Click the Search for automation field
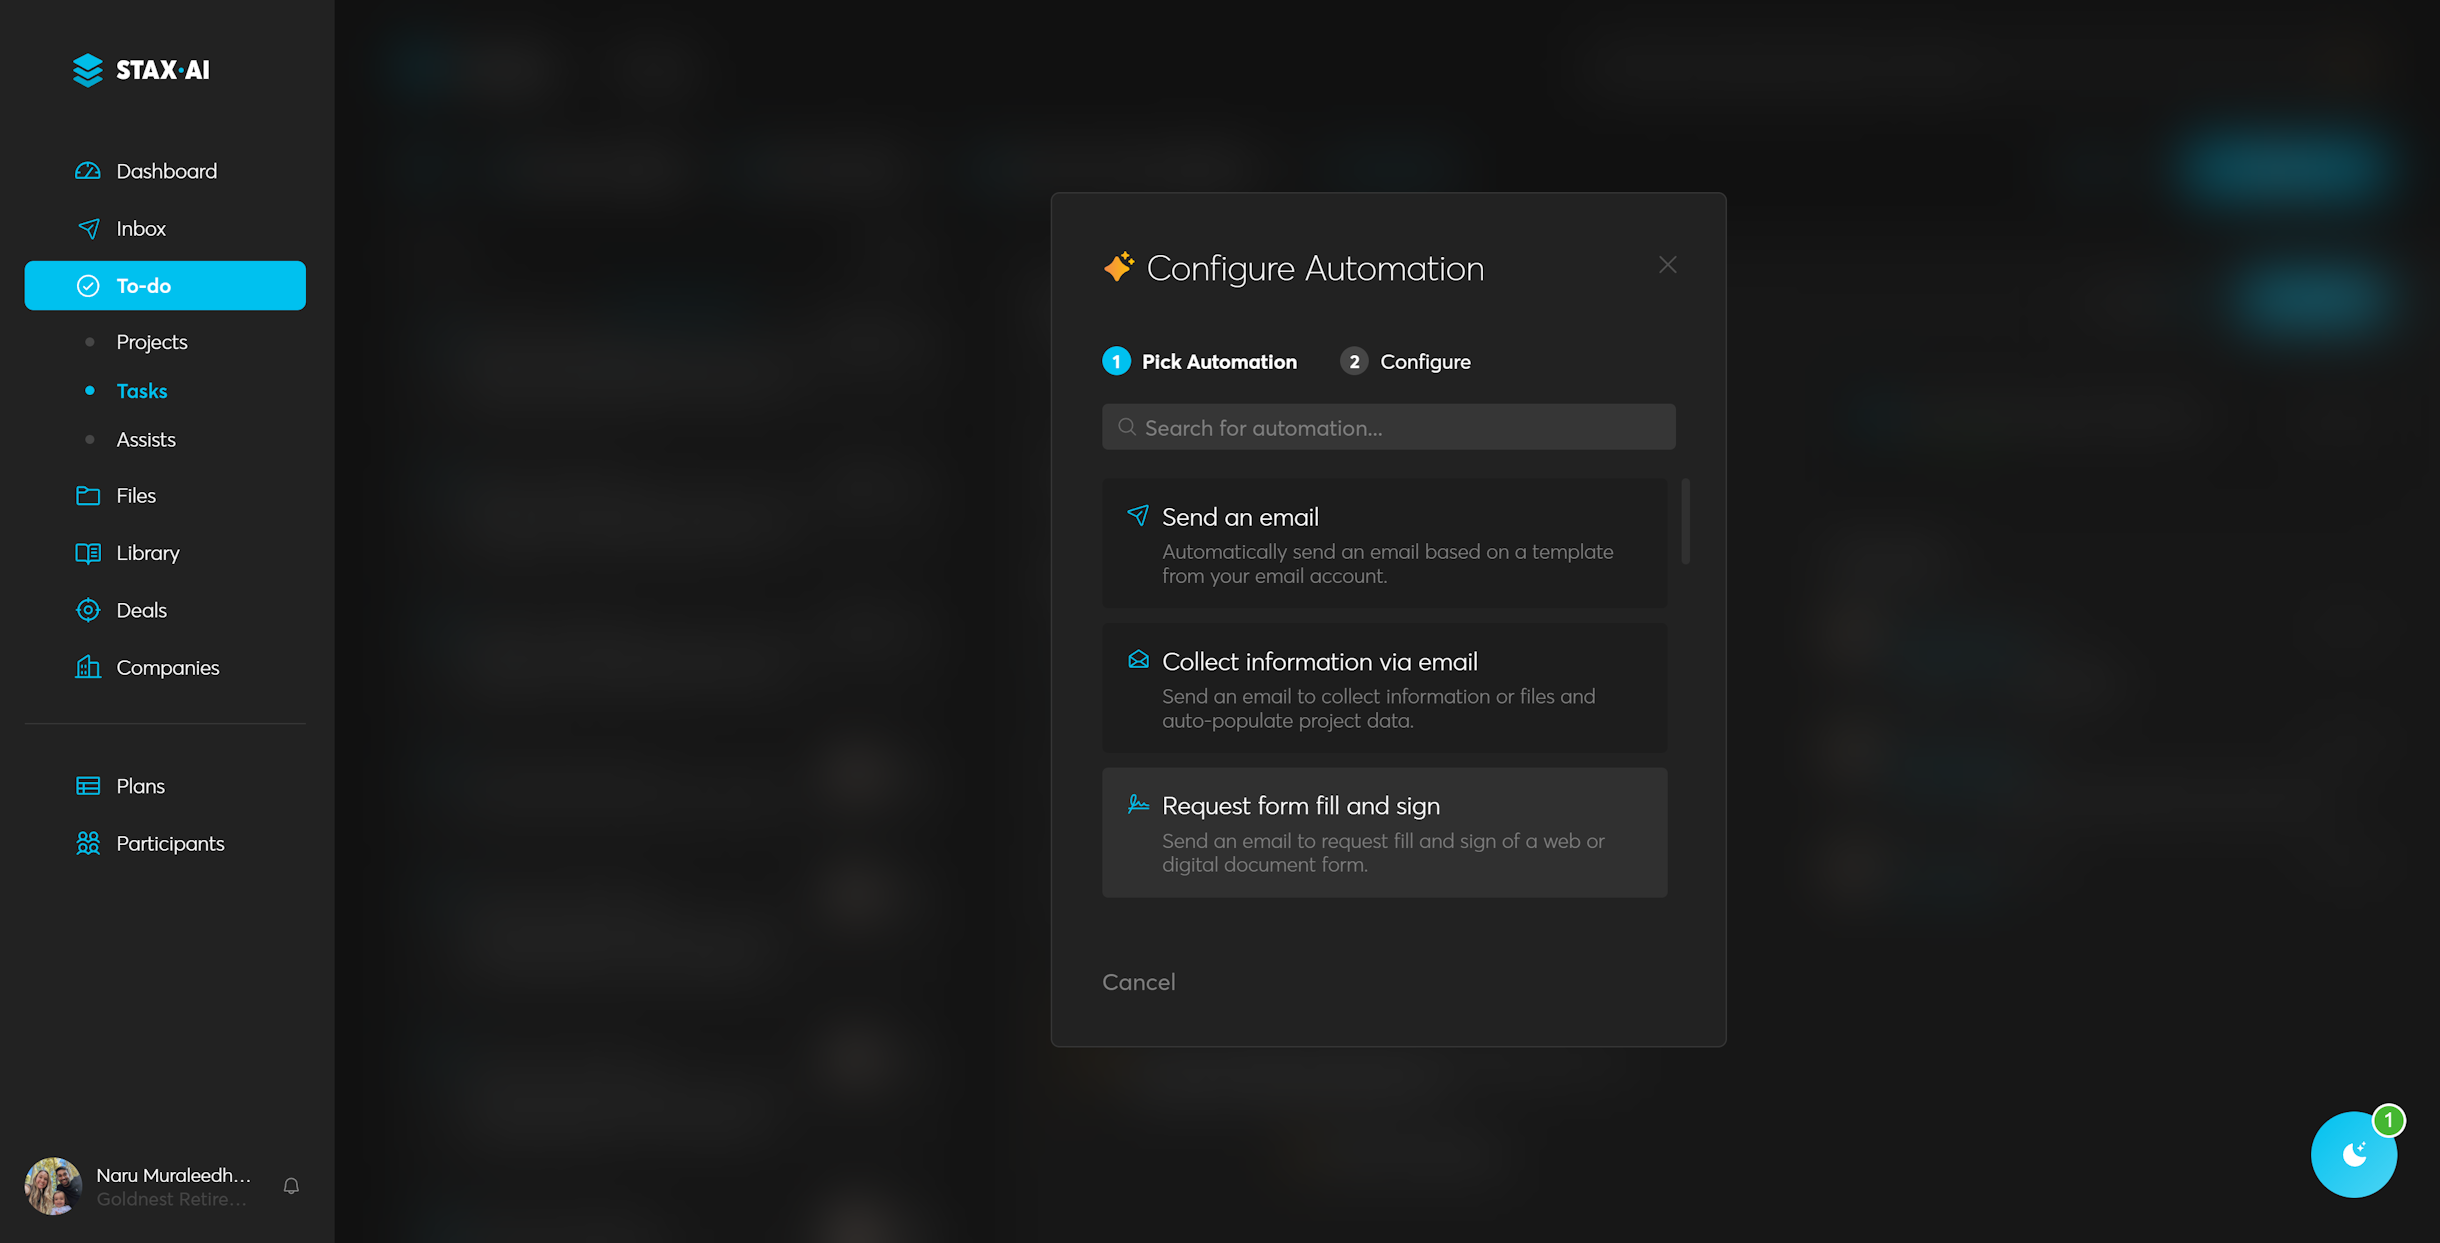This screenshot has width=2440, height=1243. click(1388, 428)
